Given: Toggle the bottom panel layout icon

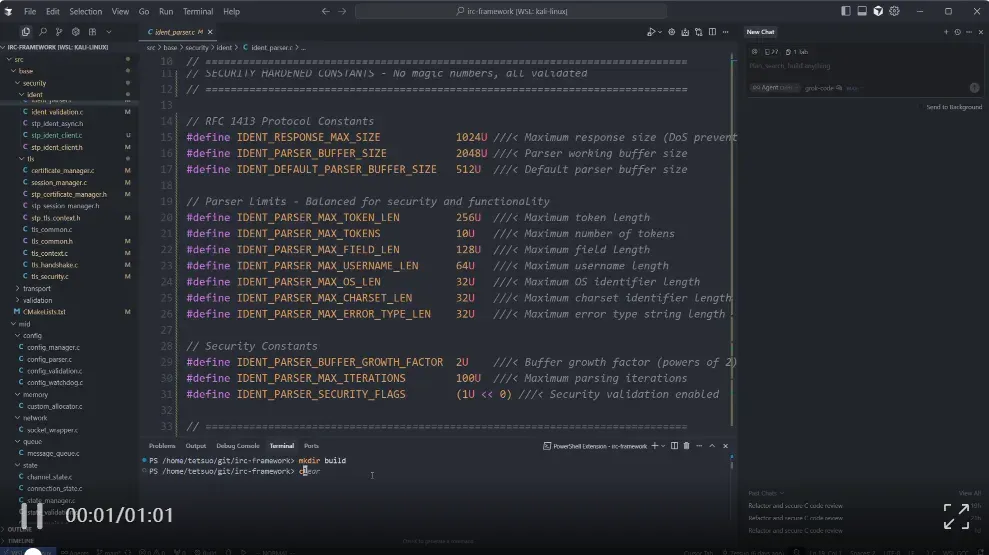Looking at the screenshot, I should [862, 11].
